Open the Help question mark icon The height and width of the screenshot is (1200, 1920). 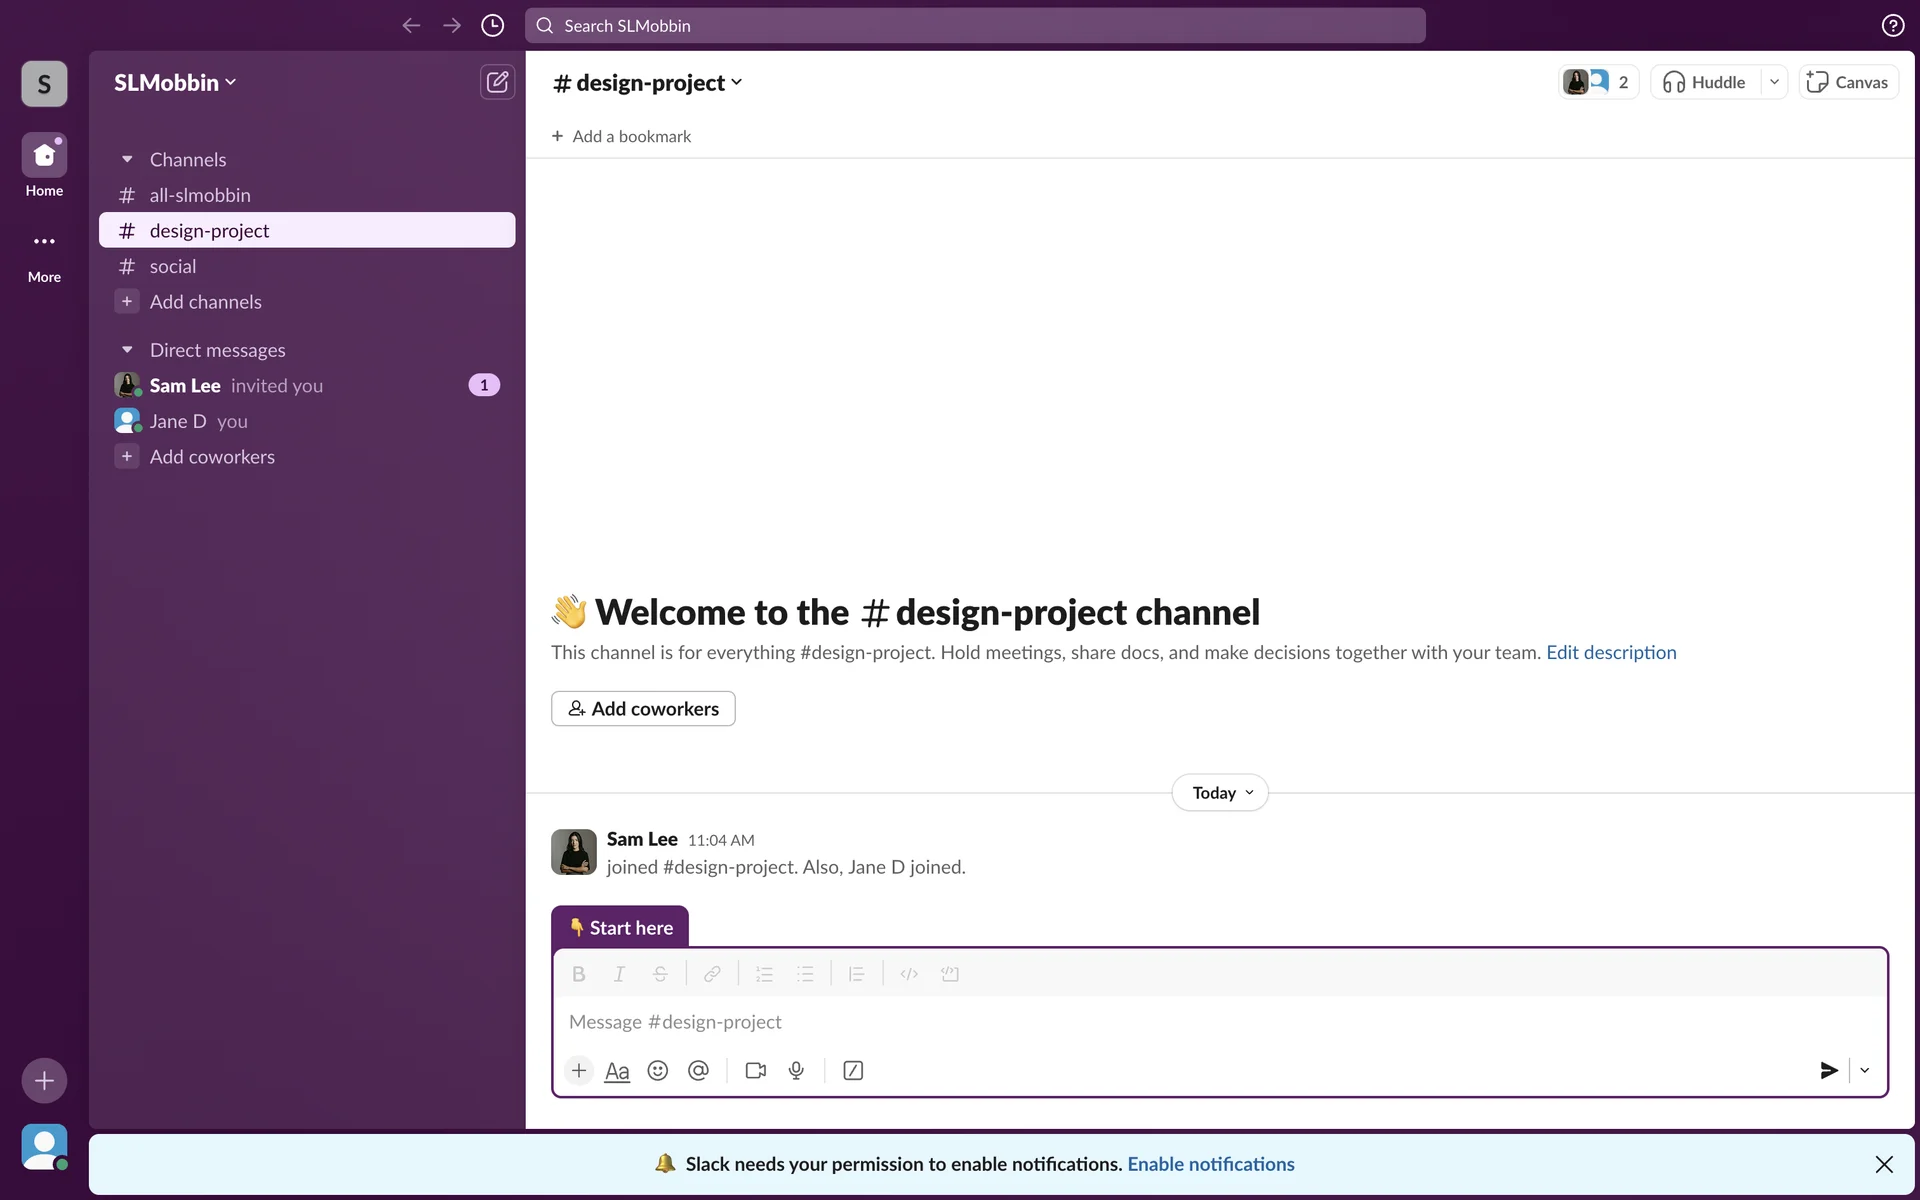[1892, 26]
